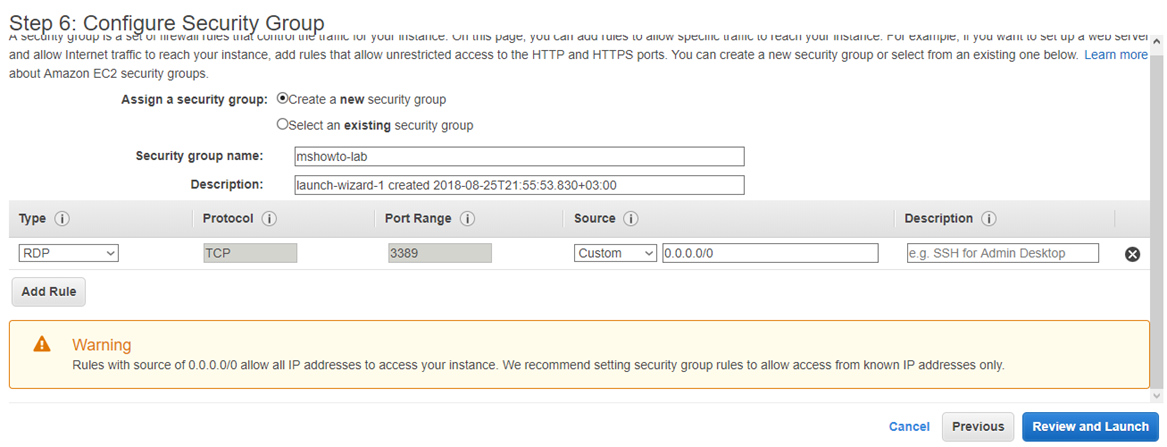Viewport: 1167px width, 447px height.
Task: Click the info icon beside Port Range
Action: click(467, 219)
